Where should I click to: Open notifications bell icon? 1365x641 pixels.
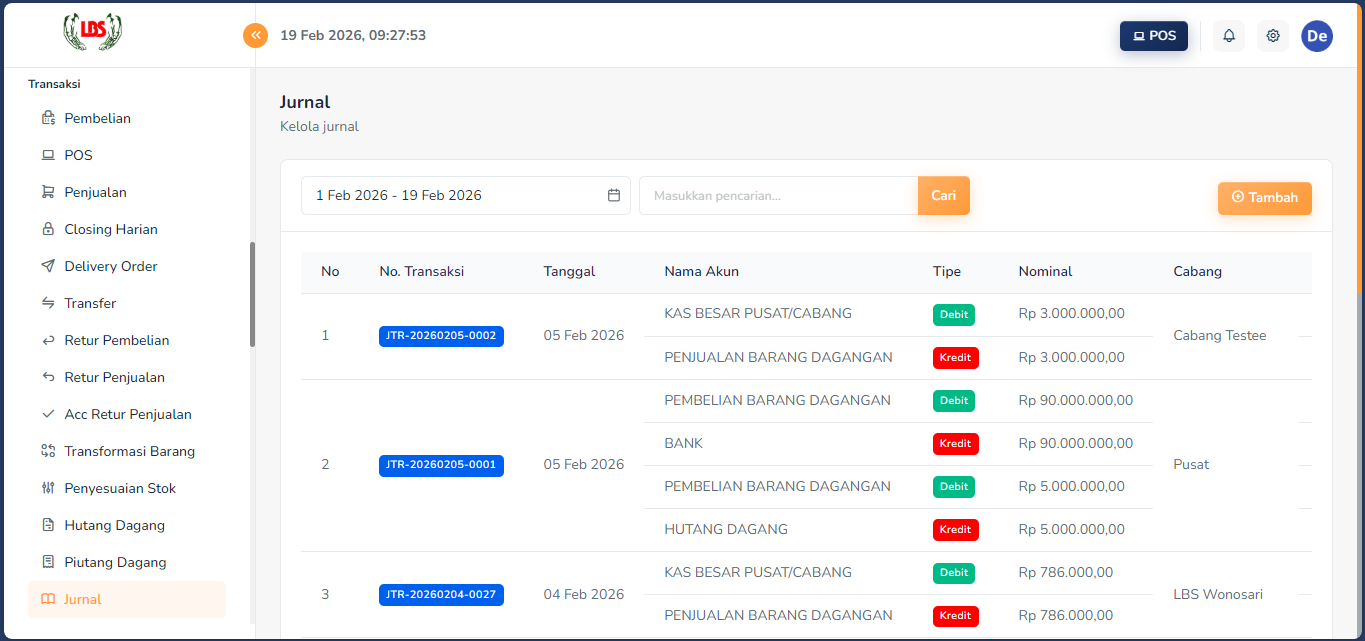[1229, 36]
